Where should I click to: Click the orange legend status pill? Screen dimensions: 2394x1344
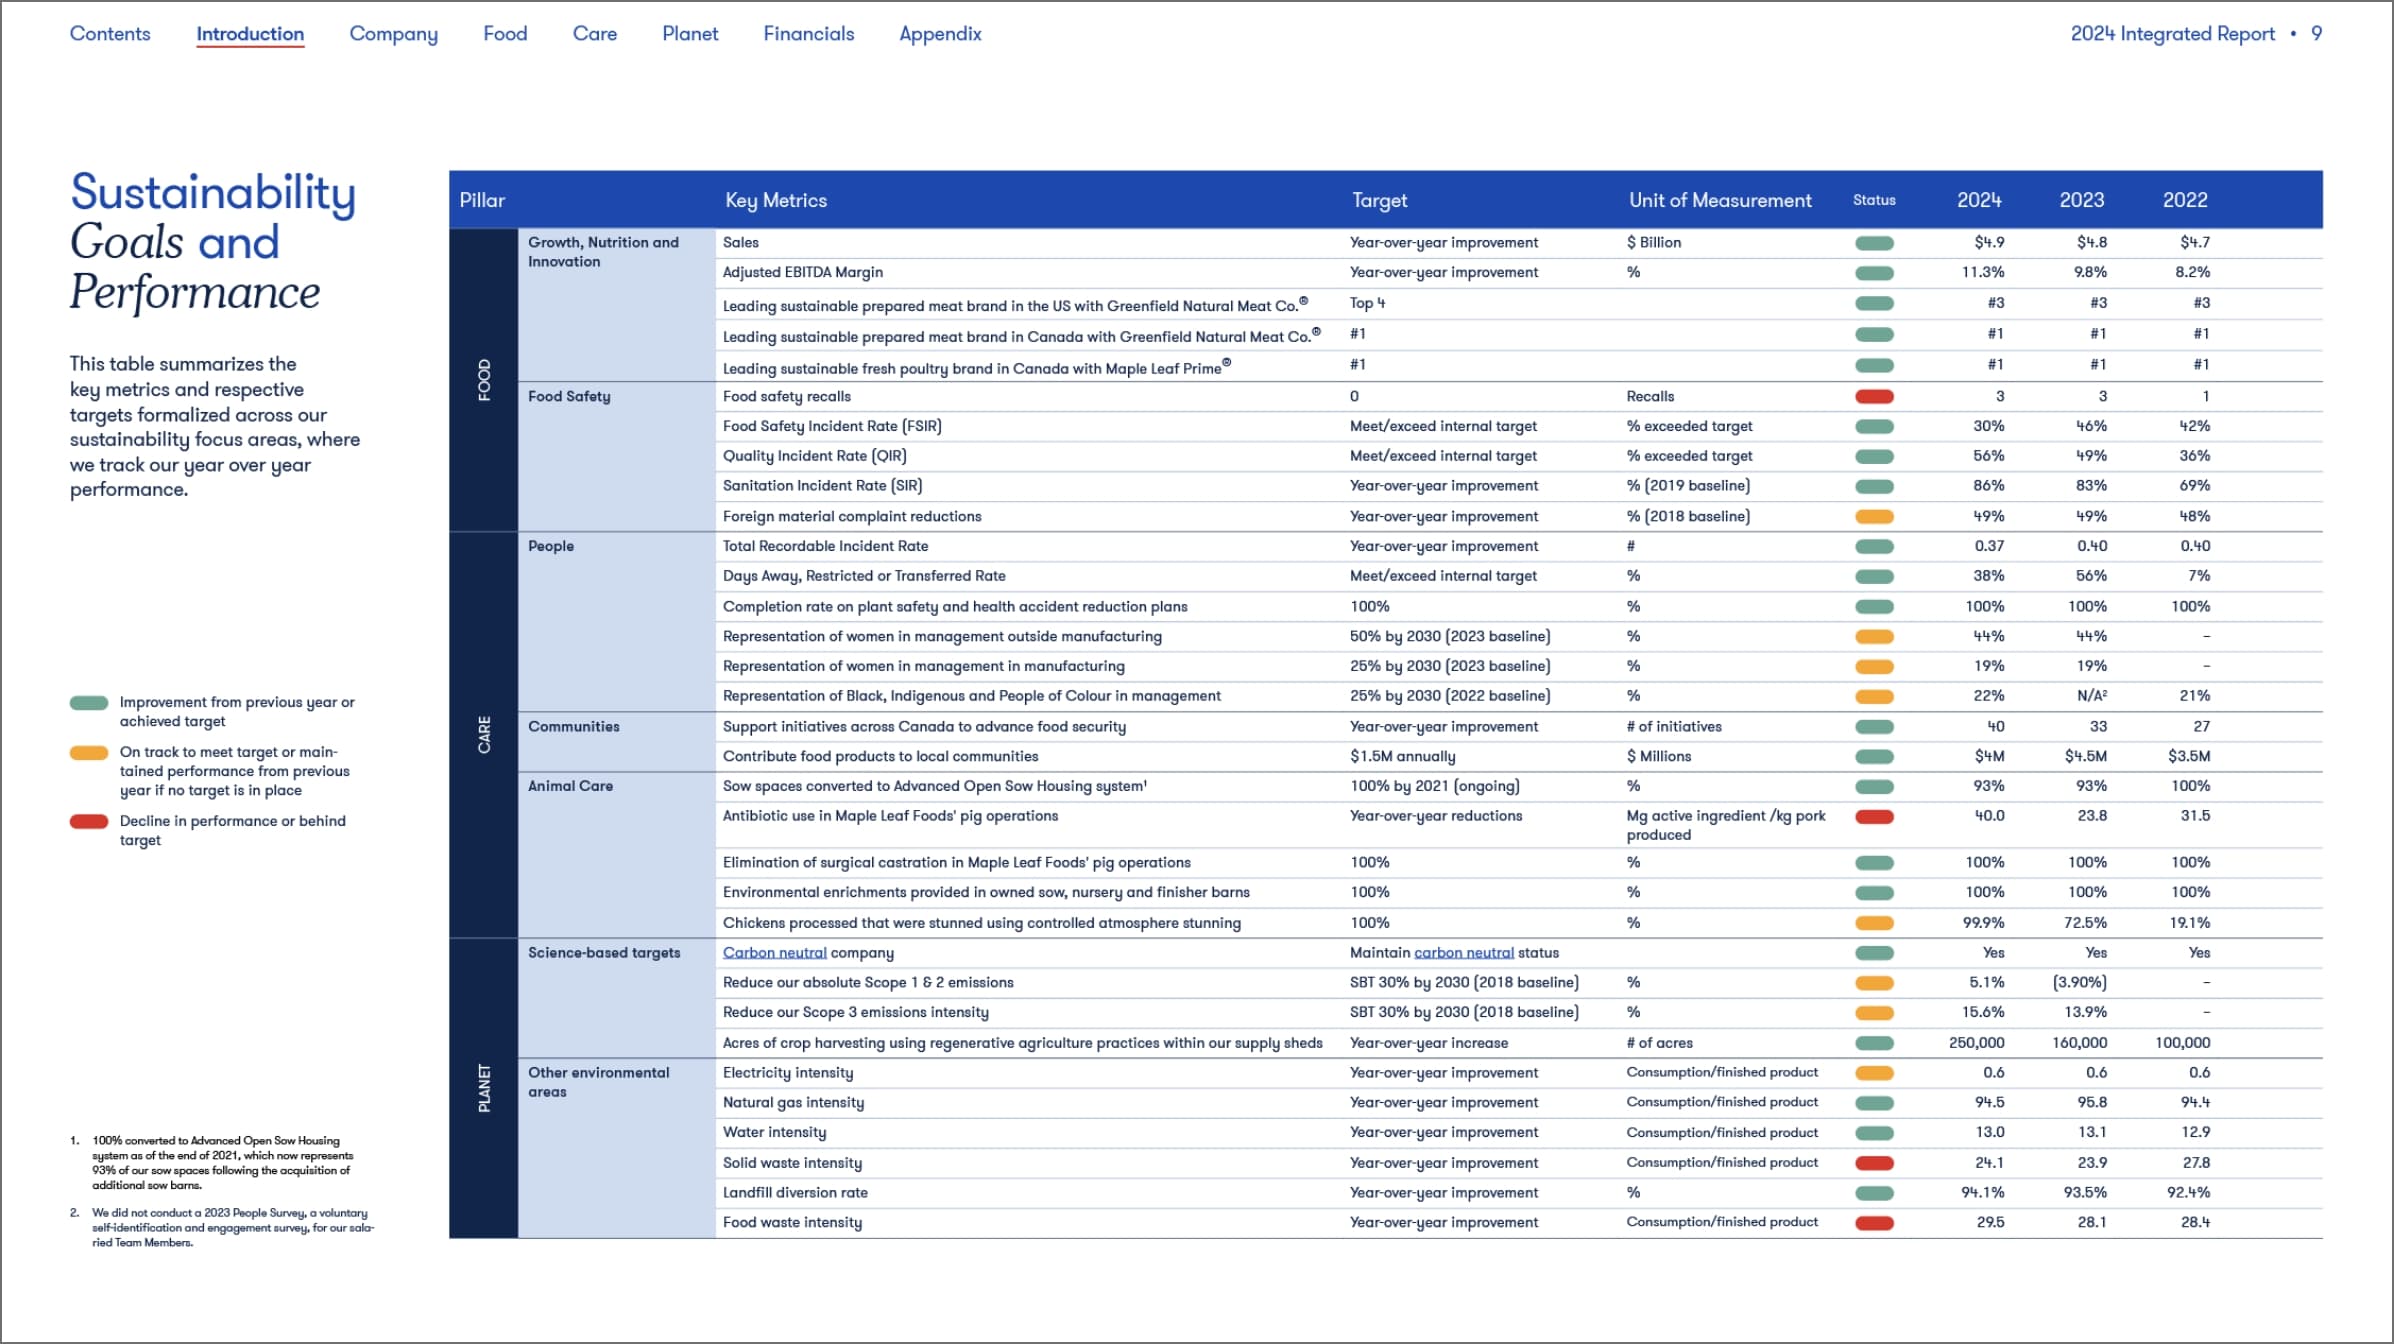(89, 753)
